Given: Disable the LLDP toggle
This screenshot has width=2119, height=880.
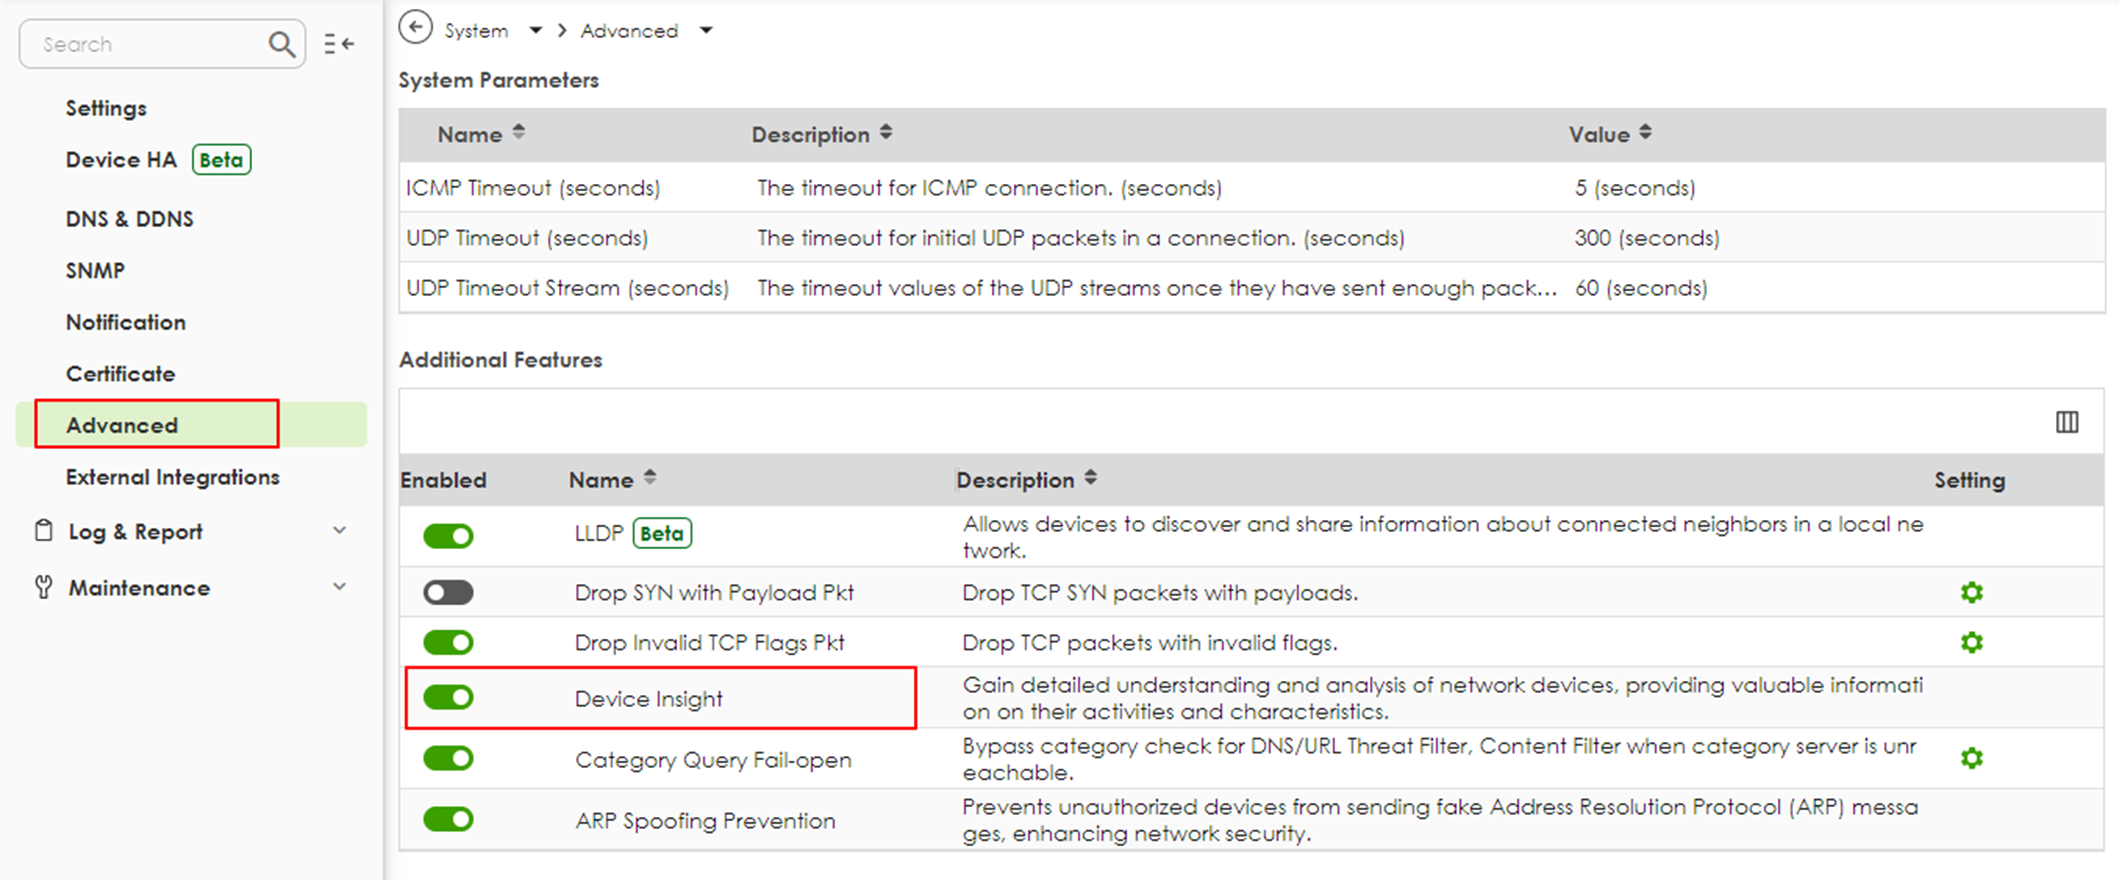Looking at the screenshot, I should 448,536.
